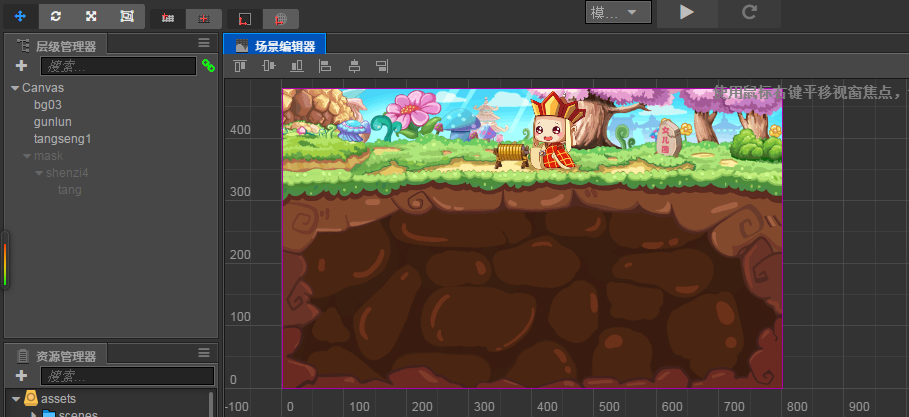Click the assets panel scrollbar
The width and height of the screenshot is (909, 417).
click(x=211, y=404)
